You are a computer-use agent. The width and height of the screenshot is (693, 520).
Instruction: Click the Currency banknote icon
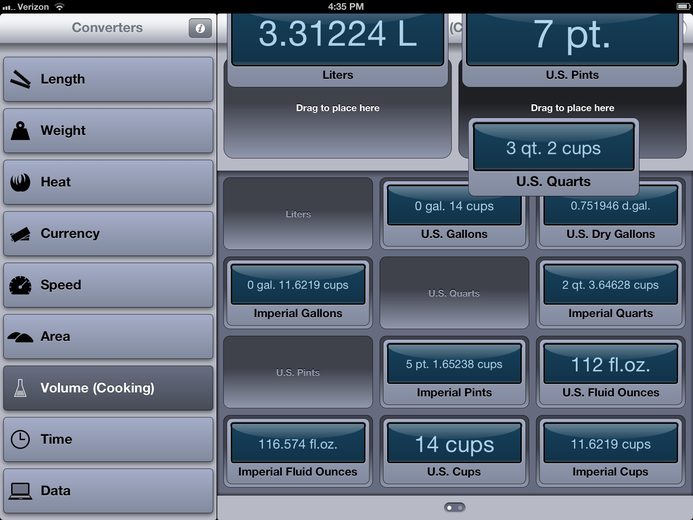pos(20,234)
